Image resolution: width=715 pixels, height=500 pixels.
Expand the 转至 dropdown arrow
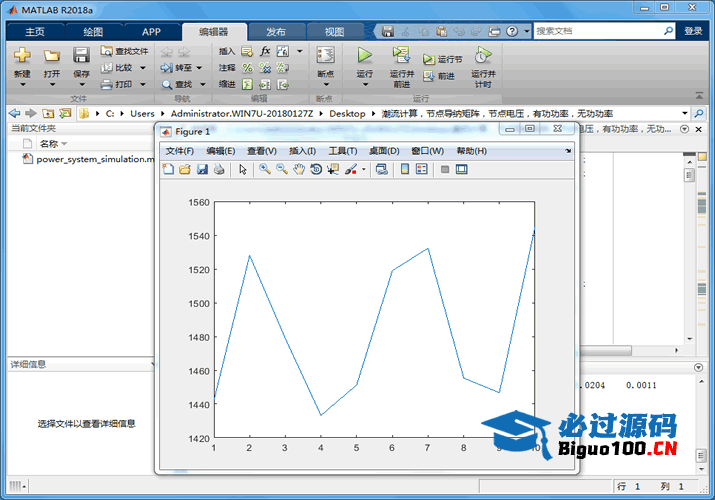pos(199,68)
